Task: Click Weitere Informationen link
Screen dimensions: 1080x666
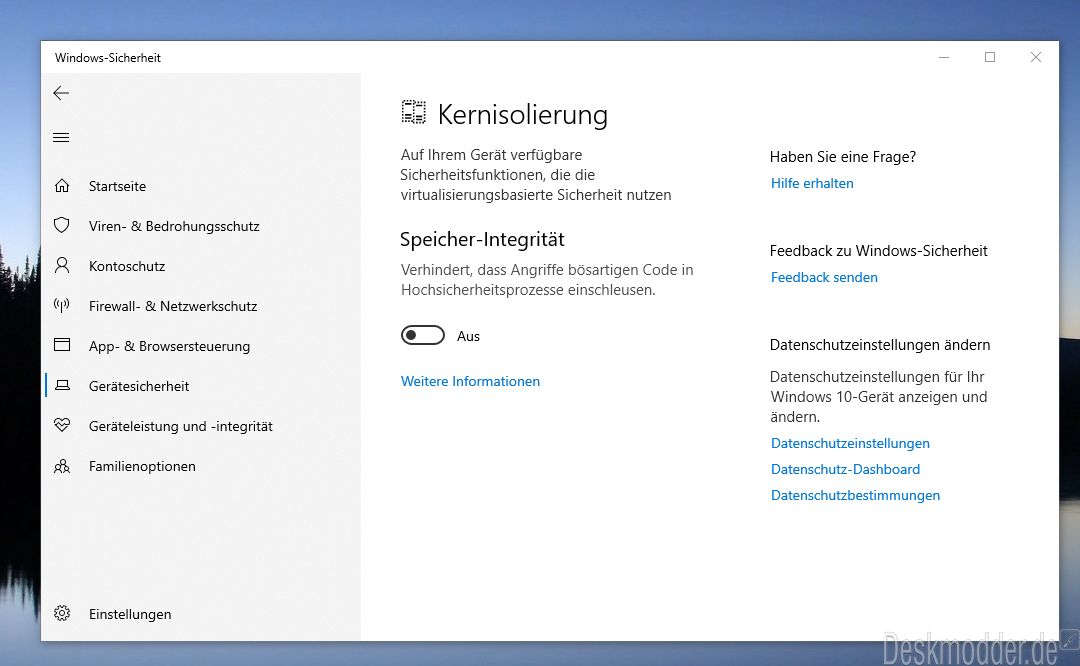Action: [470, 381]
